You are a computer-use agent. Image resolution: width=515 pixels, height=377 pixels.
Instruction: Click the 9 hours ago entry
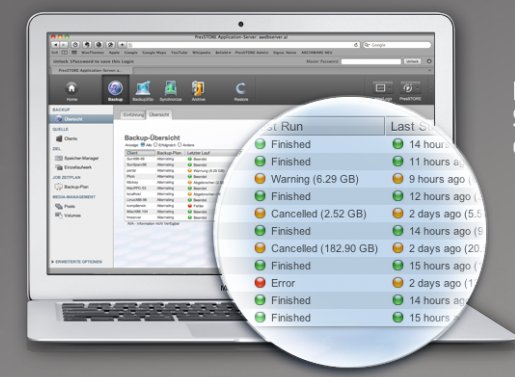click(x=437, y=179)
